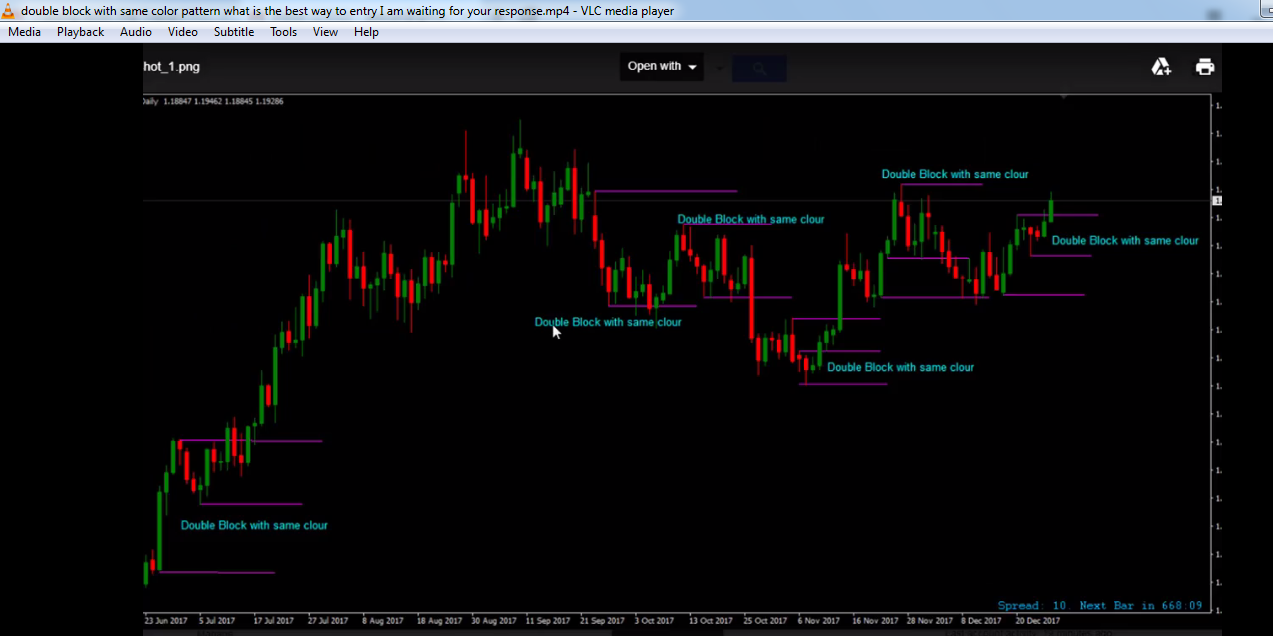Click the 11 Sep 2017 date label
The width and height of the screenshot is (1273, 636).
(x=547, y=621)
